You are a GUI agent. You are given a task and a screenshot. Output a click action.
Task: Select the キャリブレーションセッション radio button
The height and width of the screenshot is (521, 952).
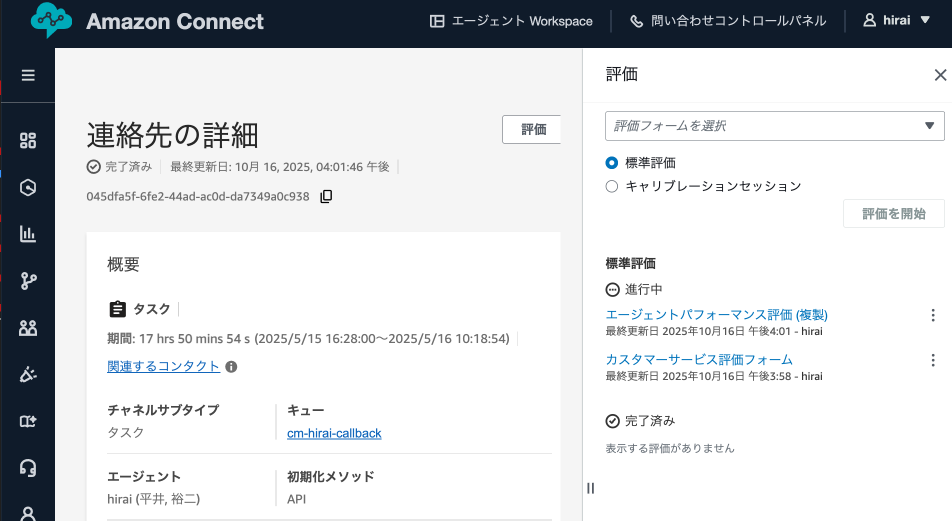click(612, 186)
